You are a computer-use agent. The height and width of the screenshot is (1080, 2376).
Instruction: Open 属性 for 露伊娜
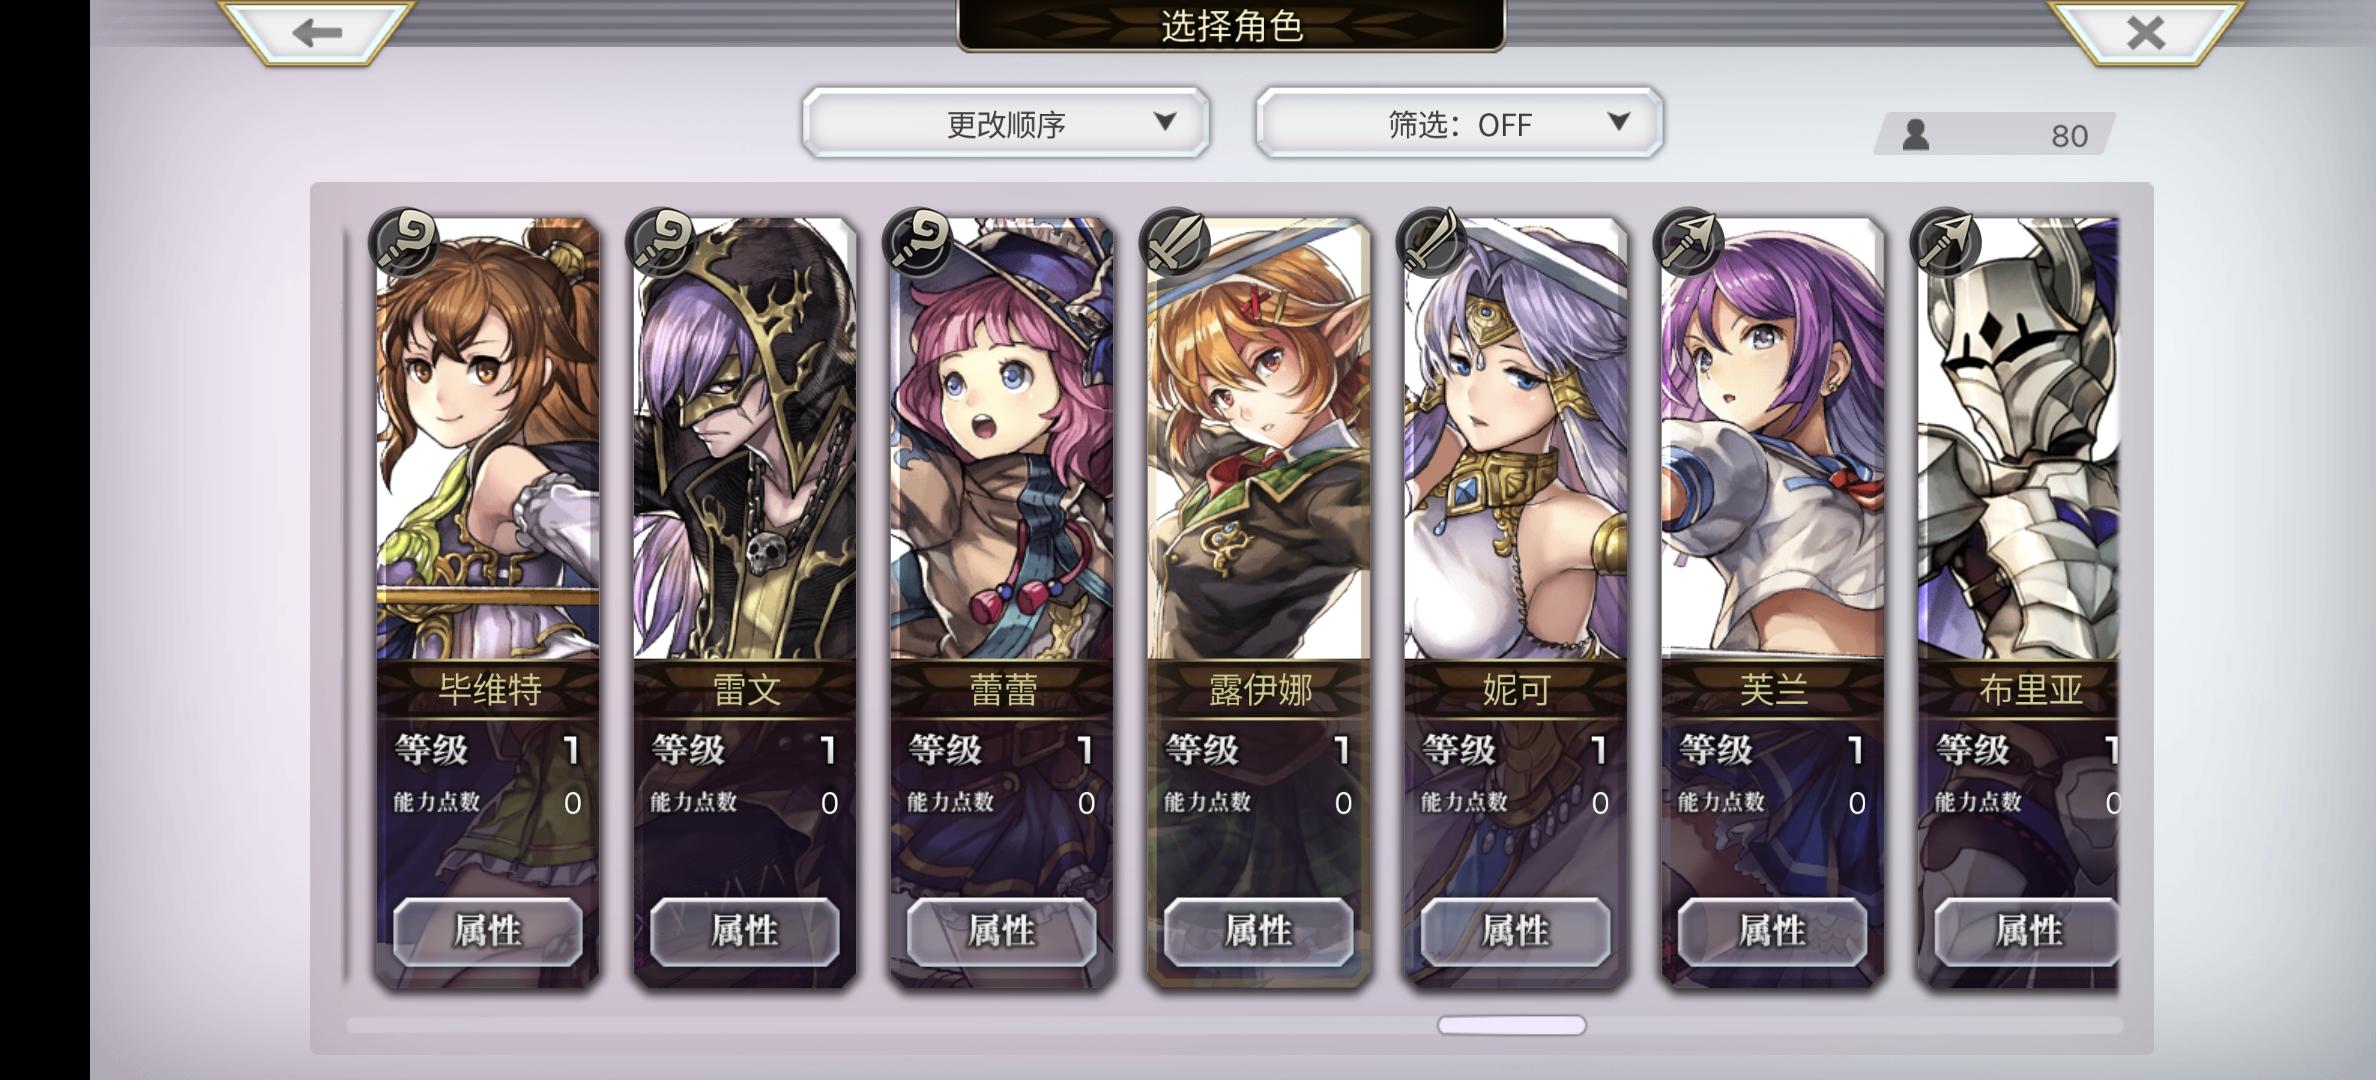1259,931
